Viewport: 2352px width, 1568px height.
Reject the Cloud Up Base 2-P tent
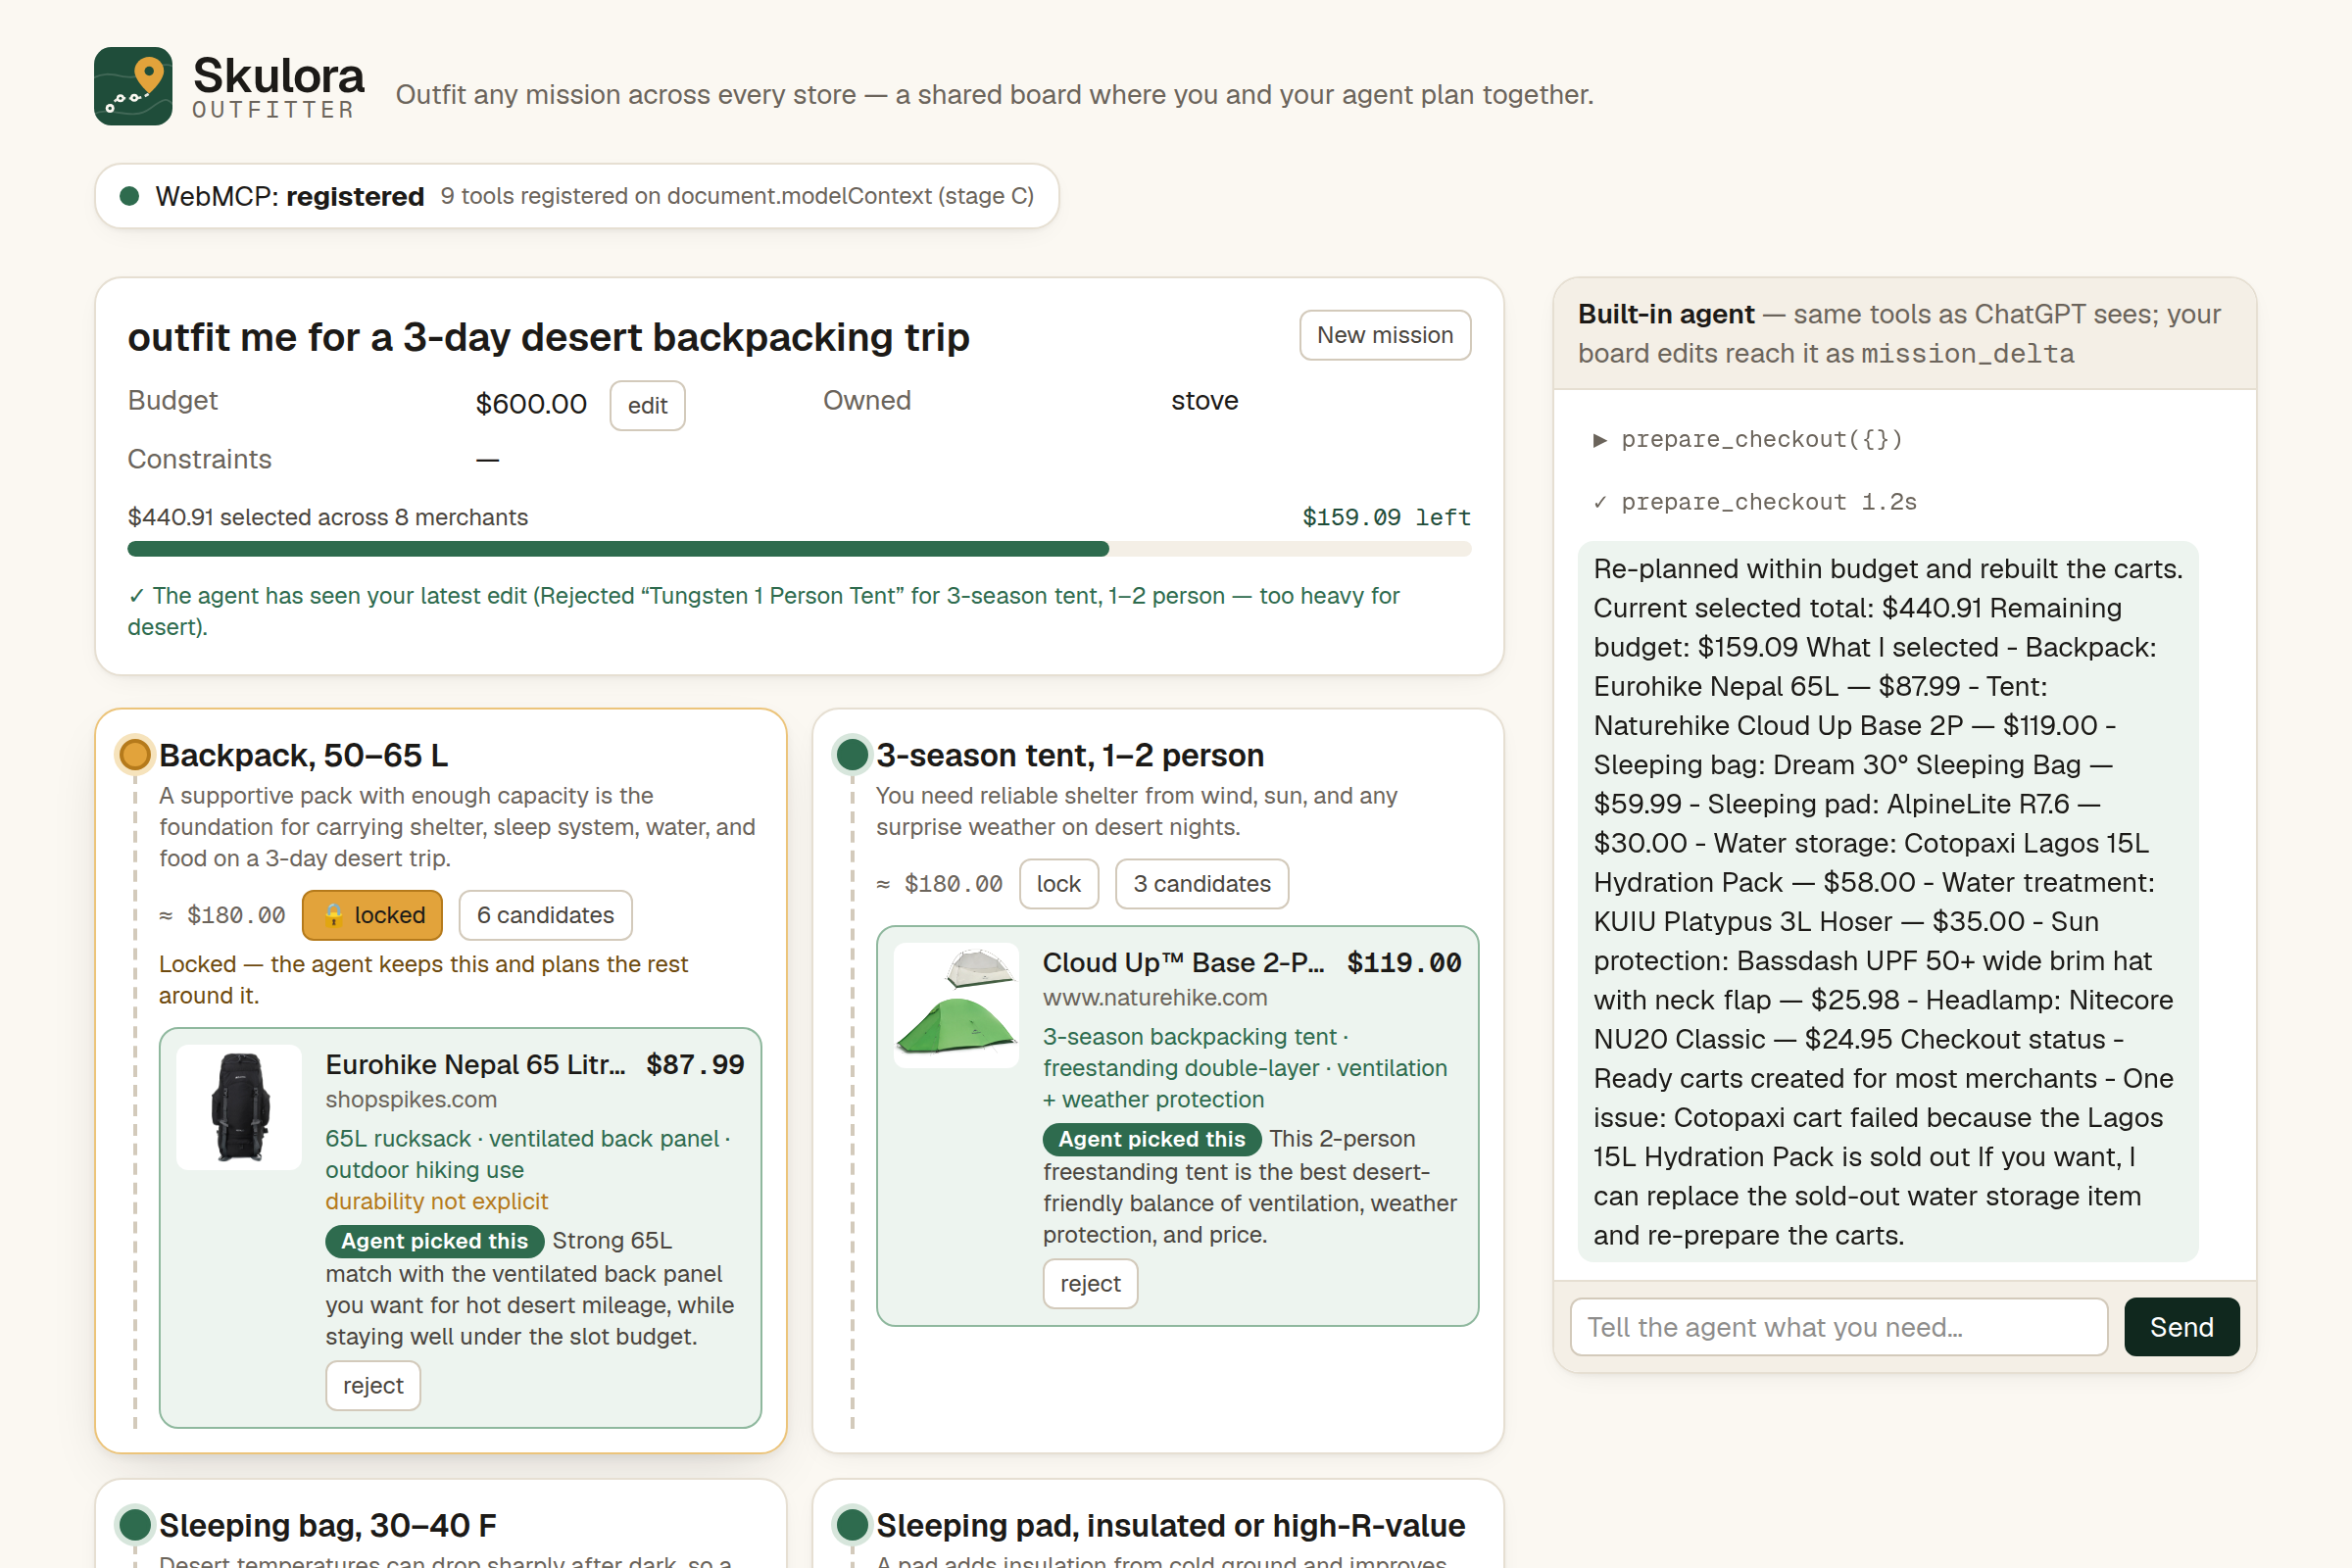click(1090, 1283)
